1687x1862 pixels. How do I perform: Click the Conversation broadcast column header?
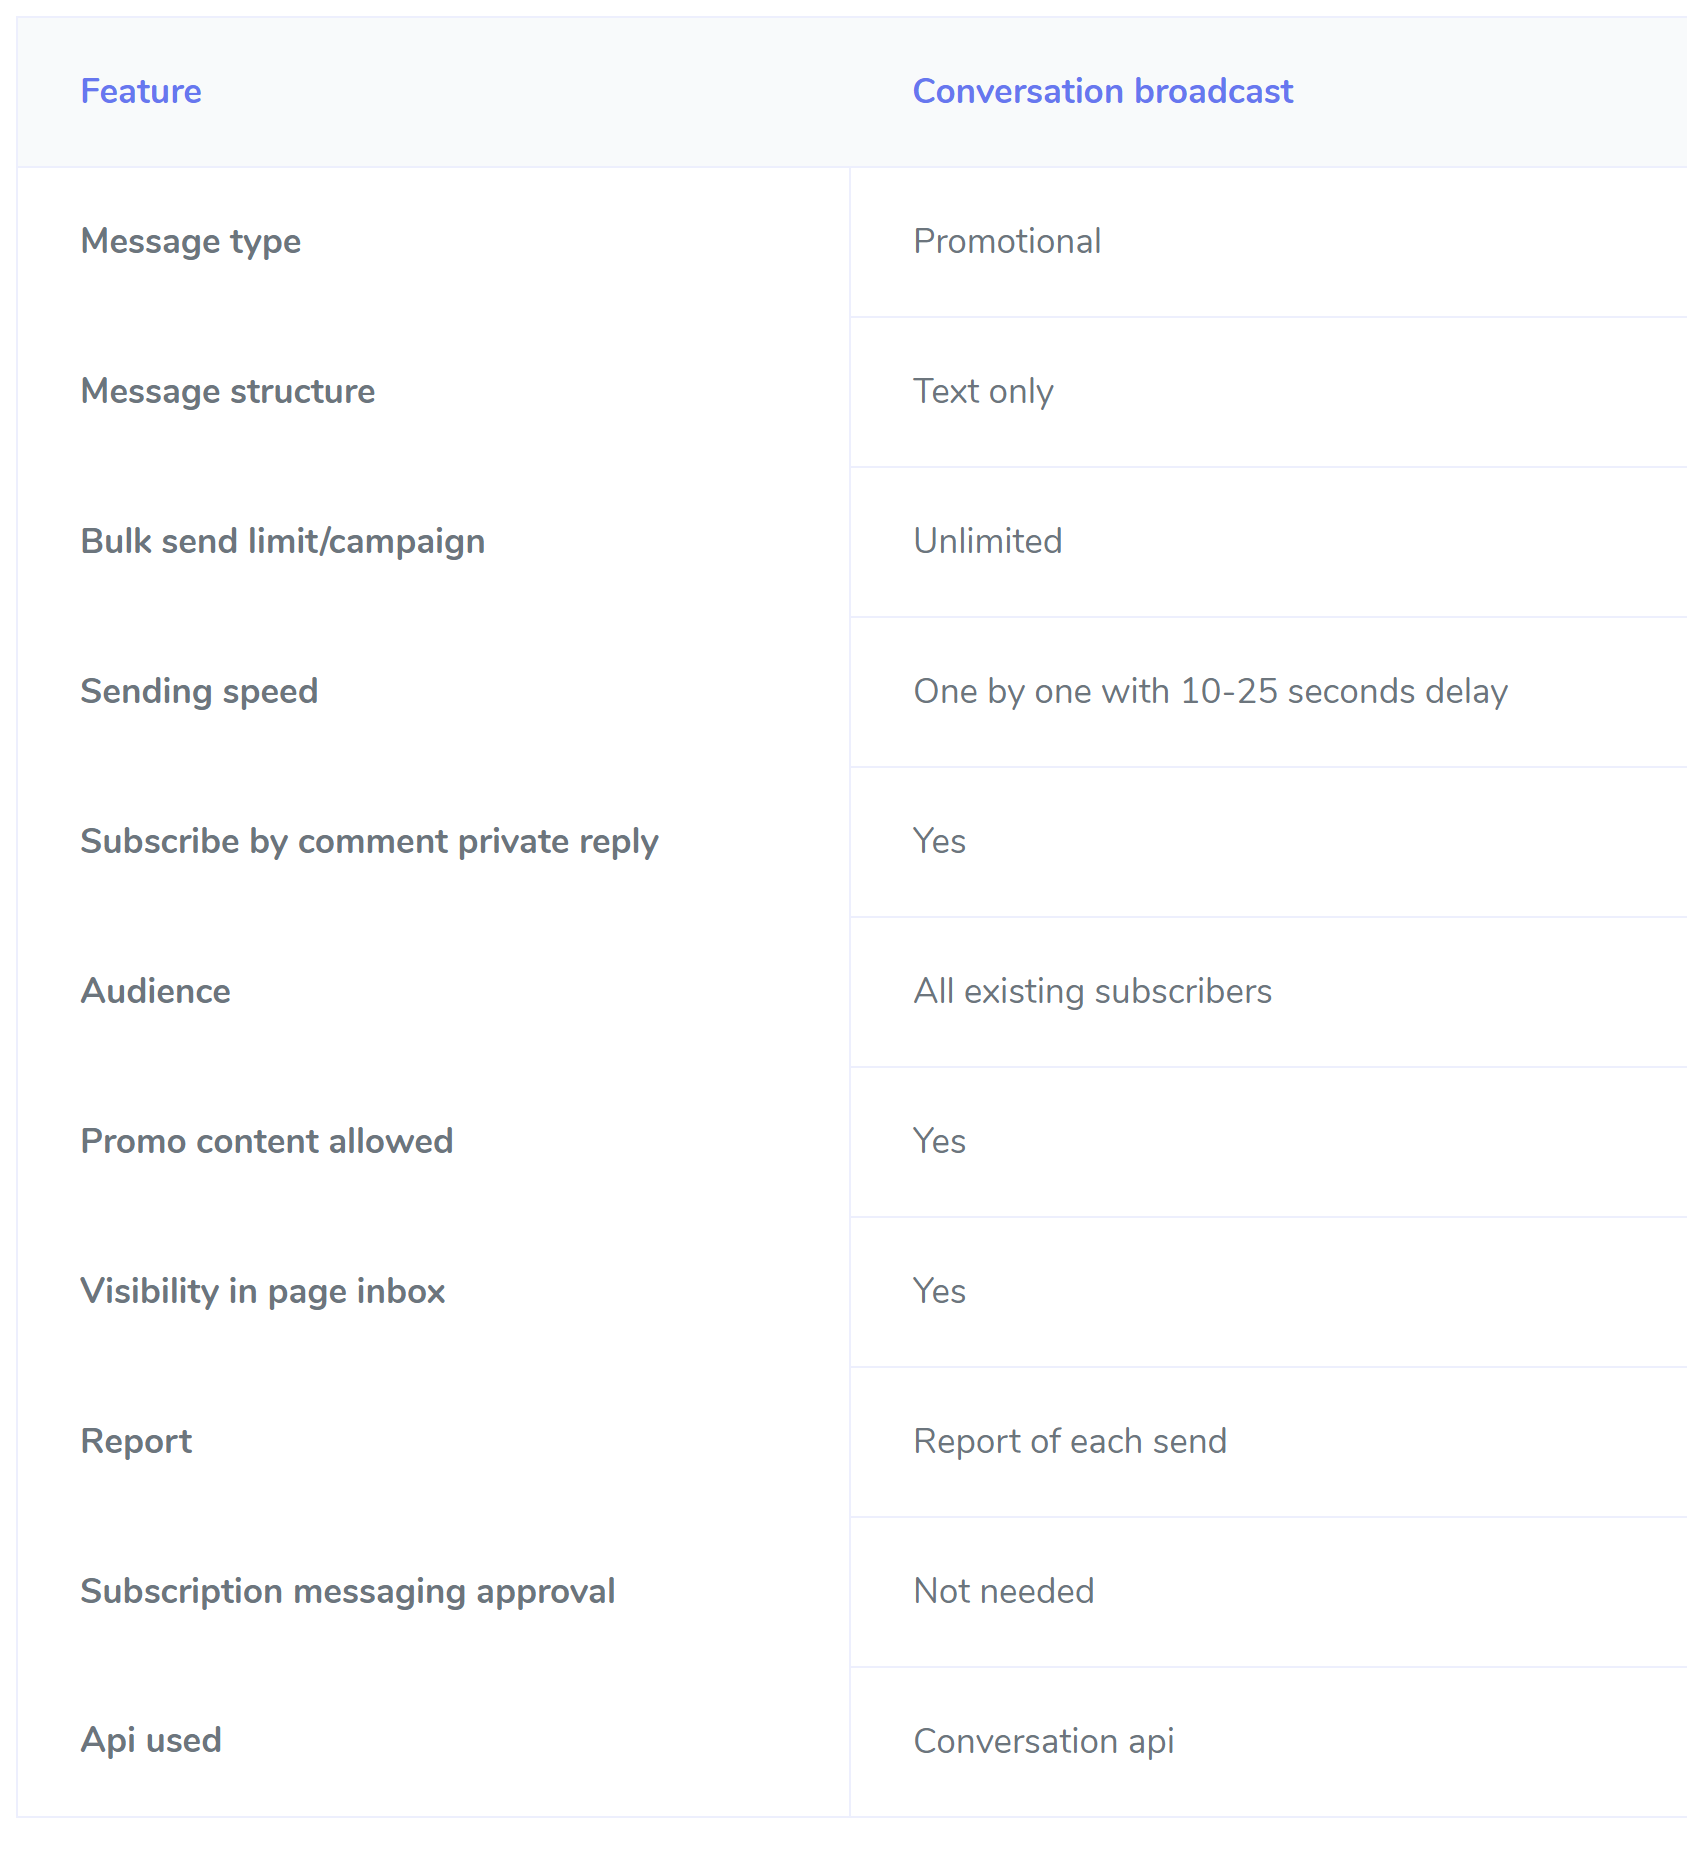coord(1102,91)
